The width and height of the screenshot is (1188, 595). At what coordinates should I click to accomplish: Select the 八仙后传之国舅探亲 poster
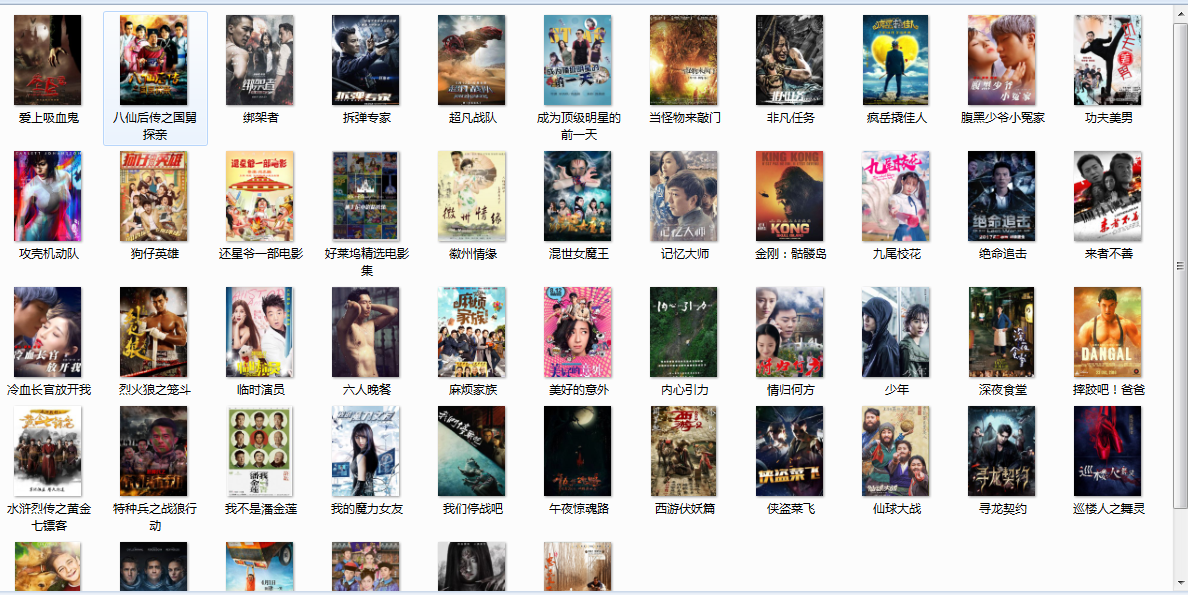[x=154, y=60]
